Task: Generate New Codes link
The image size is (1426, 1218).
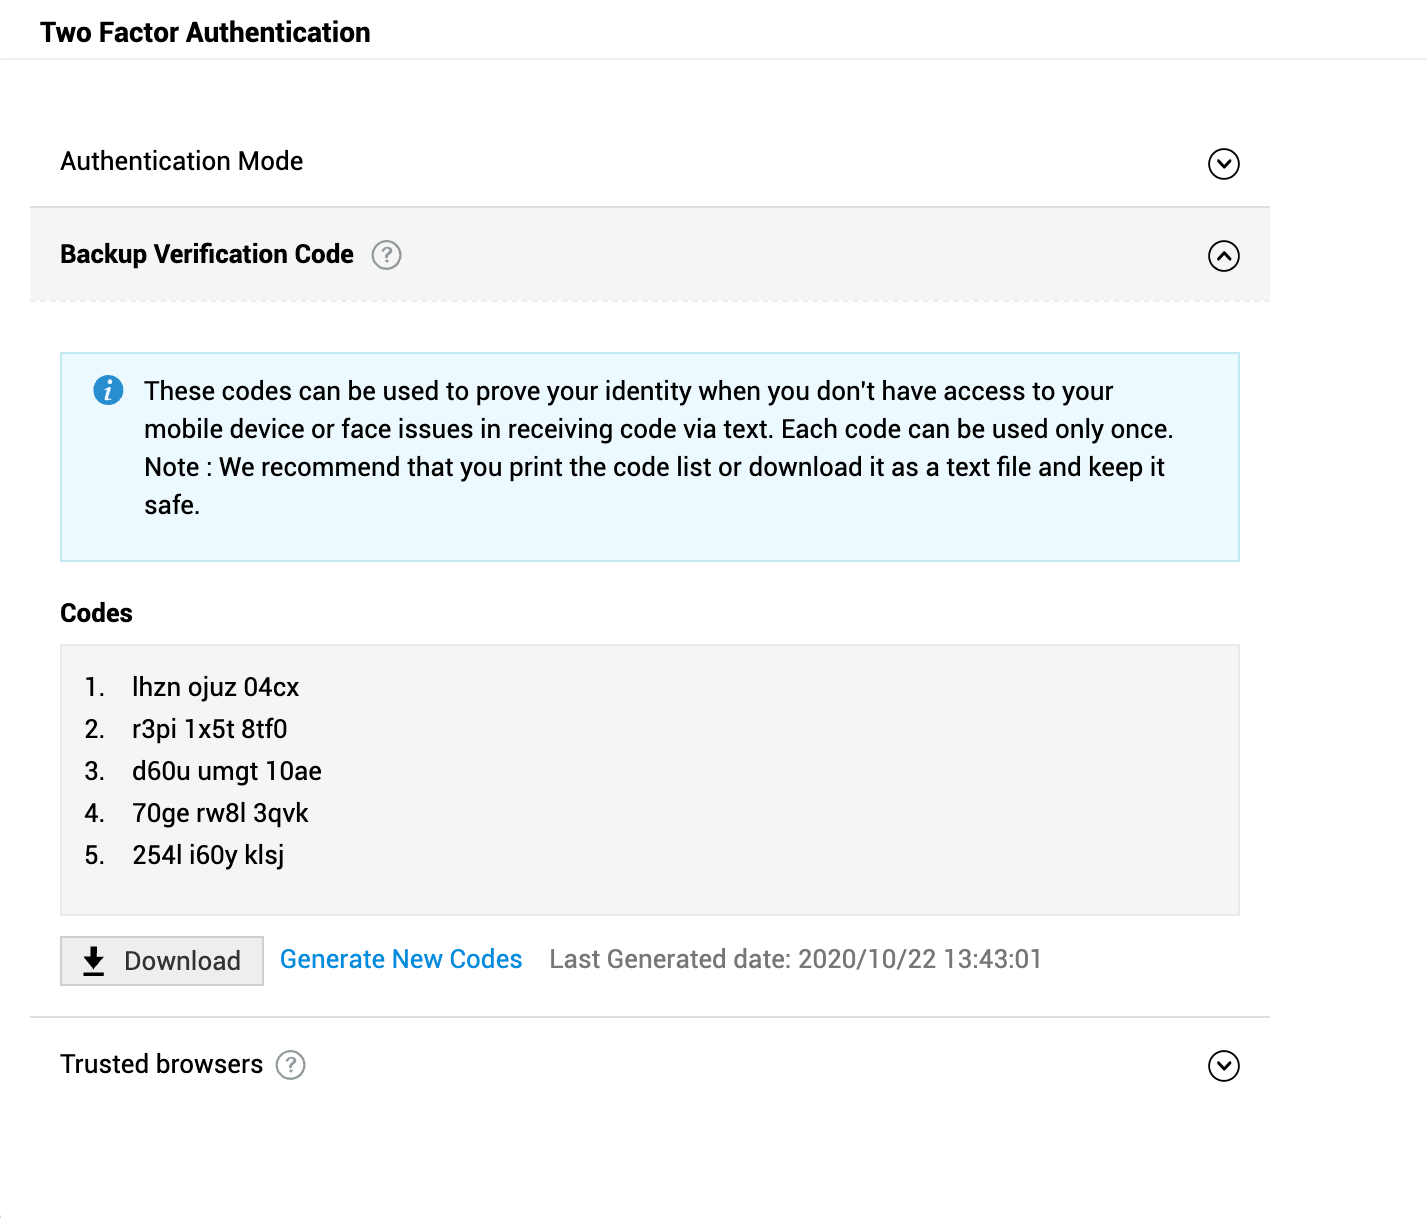Action: click(x=401, y=959)
